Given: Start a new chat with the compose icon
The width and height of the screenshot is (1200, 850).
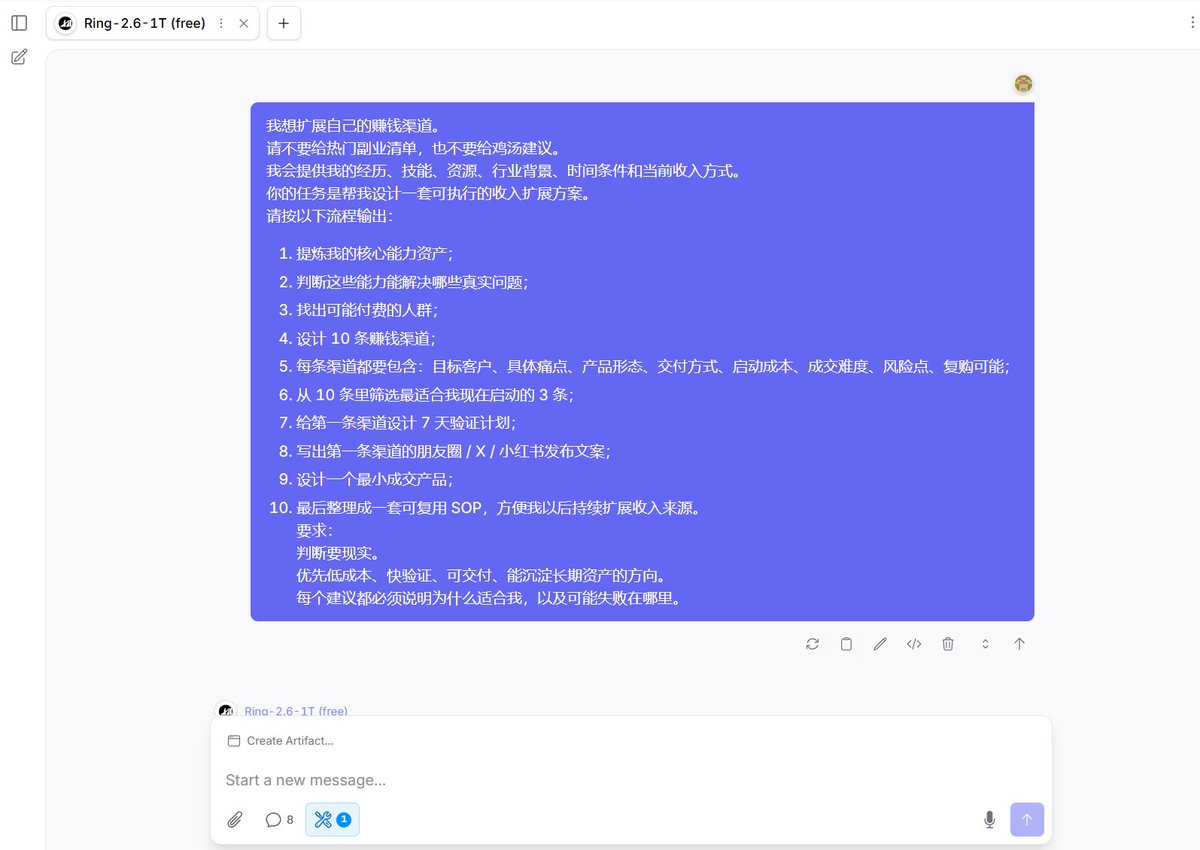Looking at the screenshot, I should click(x=19, y=57).
